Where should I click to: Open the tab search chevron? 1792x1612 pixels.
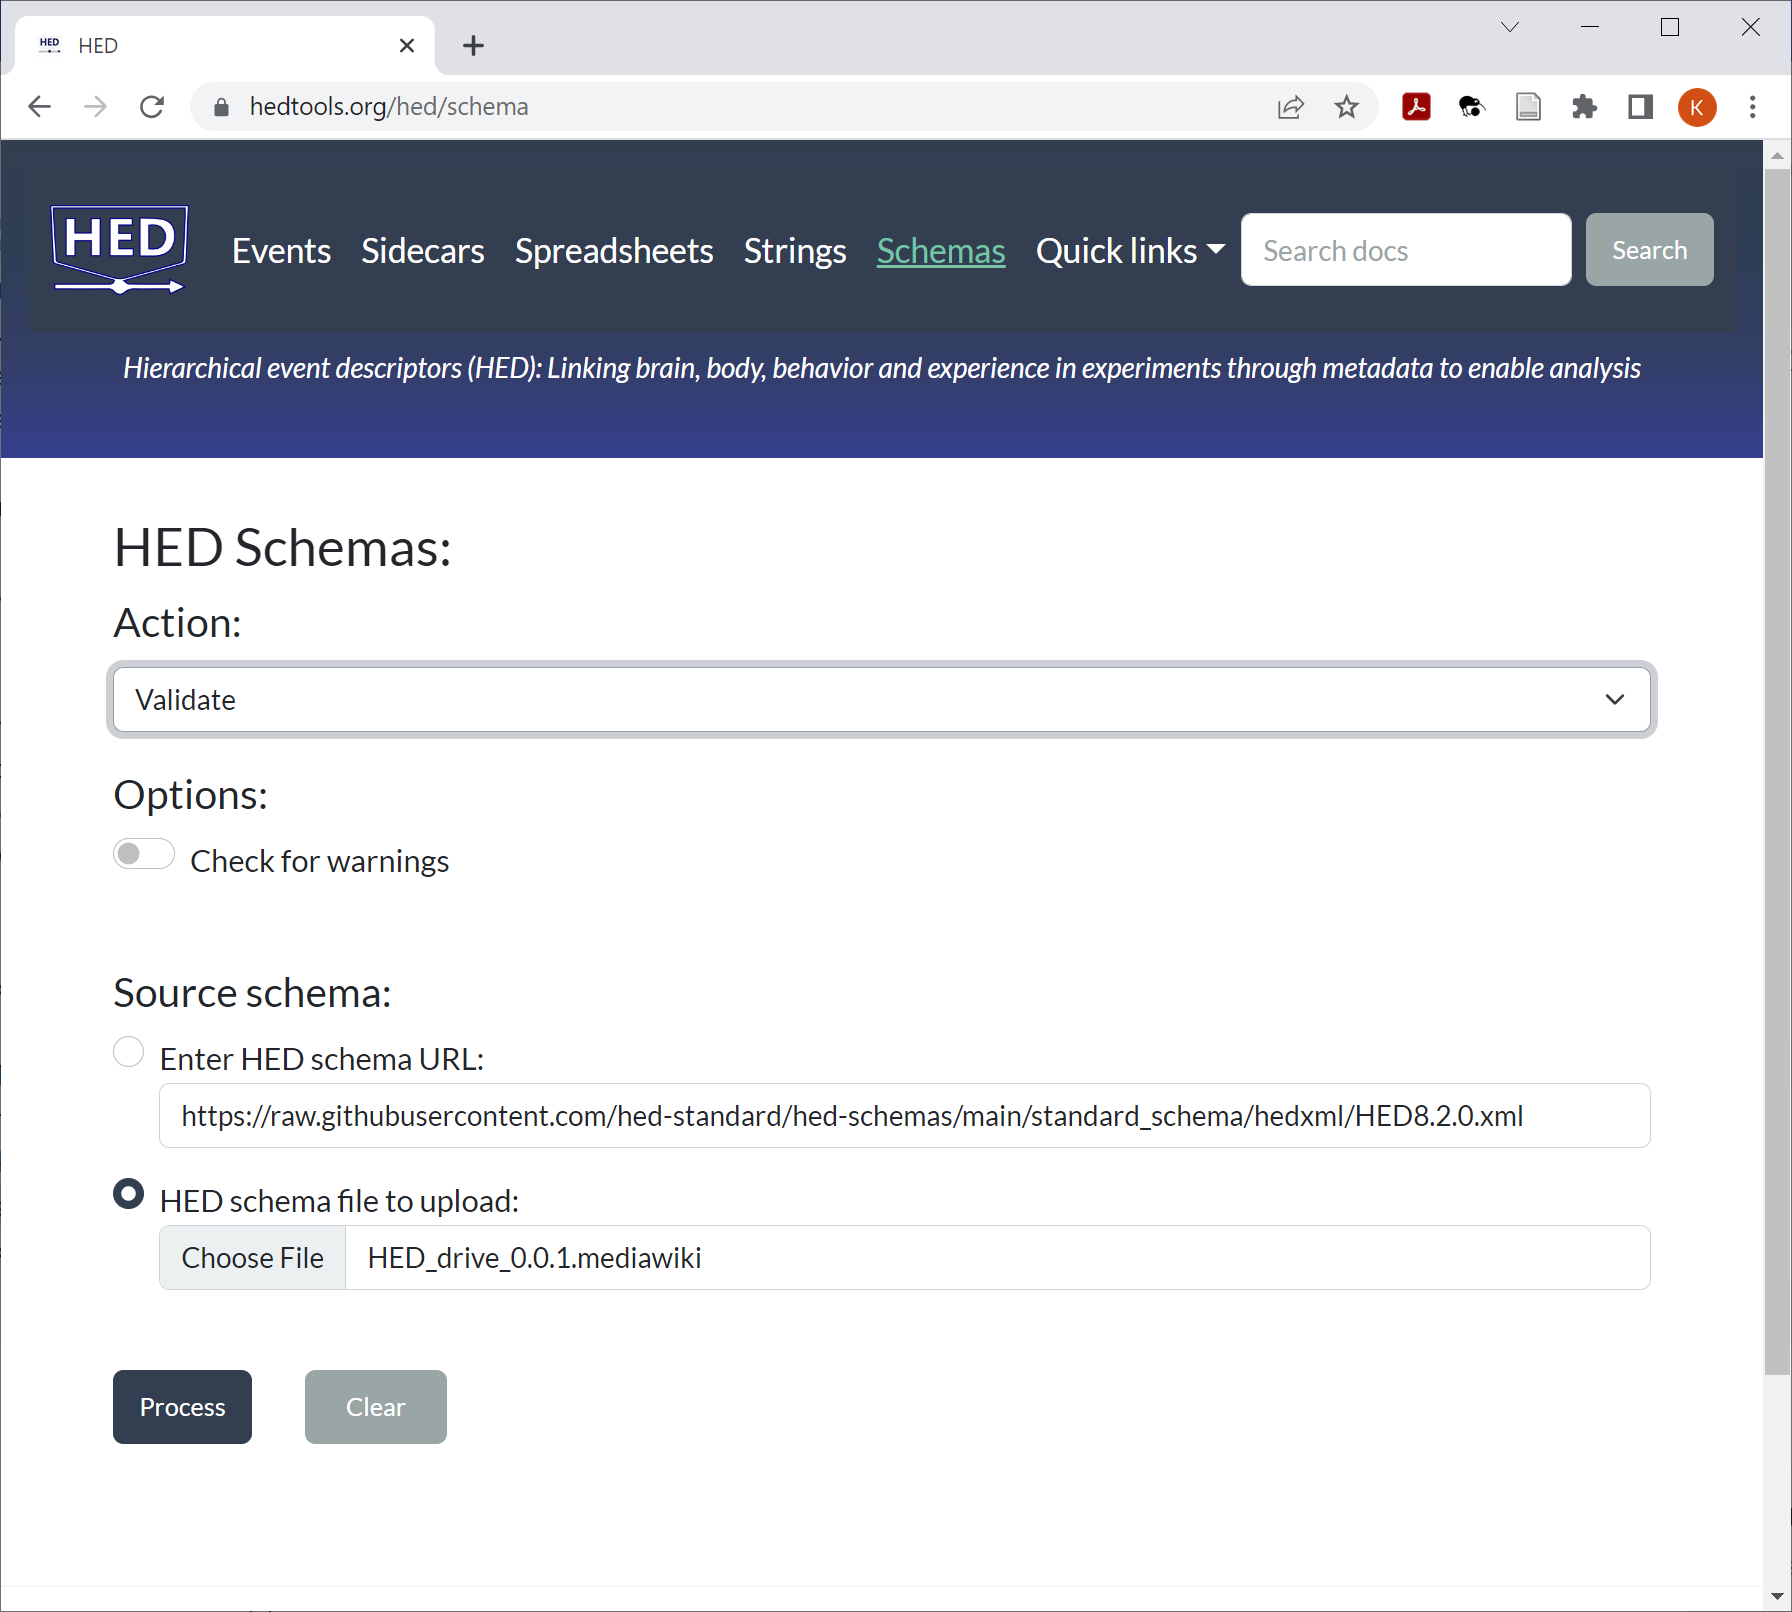click(x=1510, y=27)
